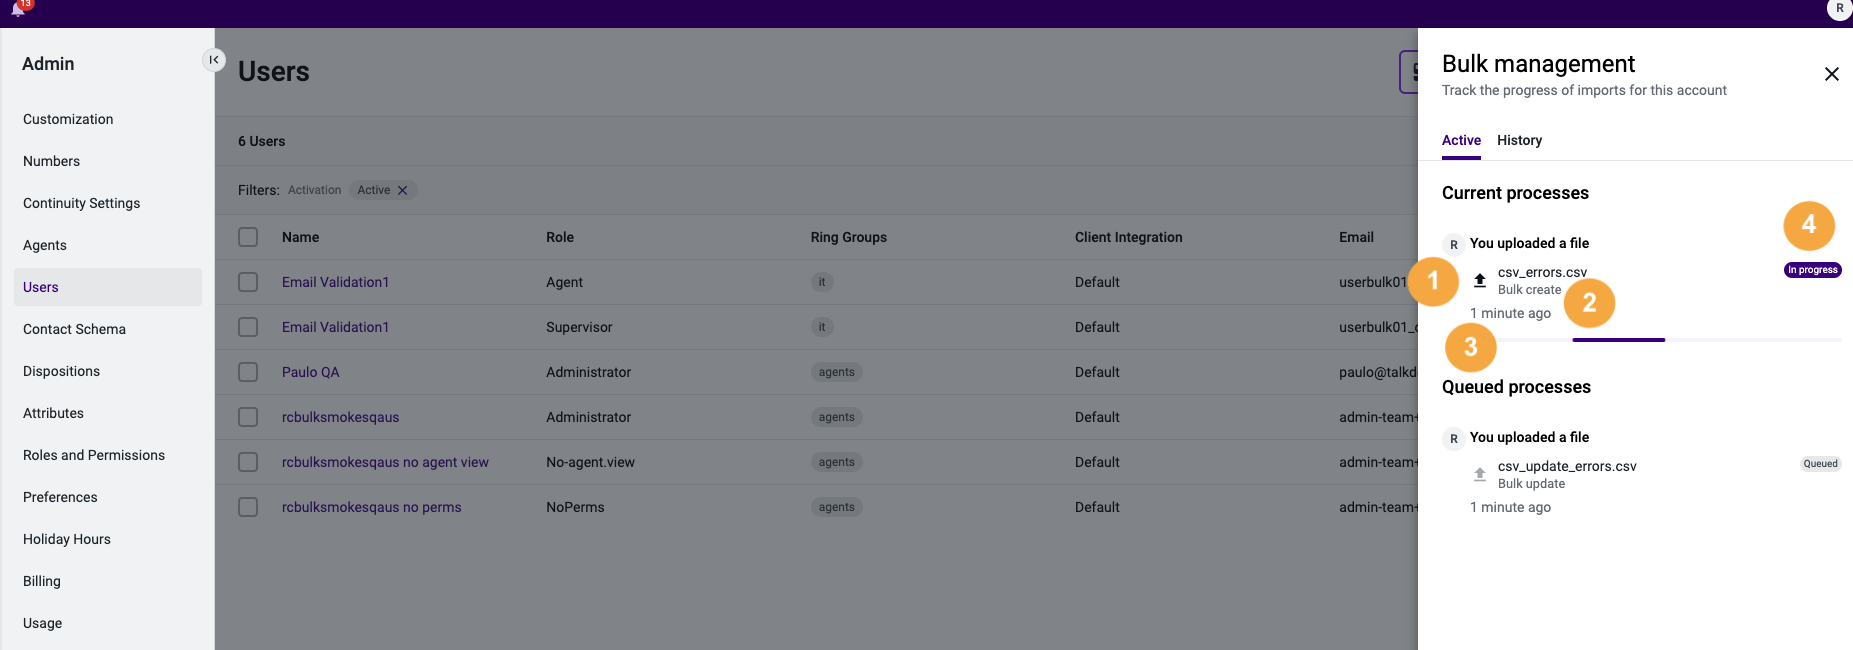Viewport: 1853px width, 650px height.
Task: Click the upload icon beside csv_errors.csv
Action: pos(1481,280)
